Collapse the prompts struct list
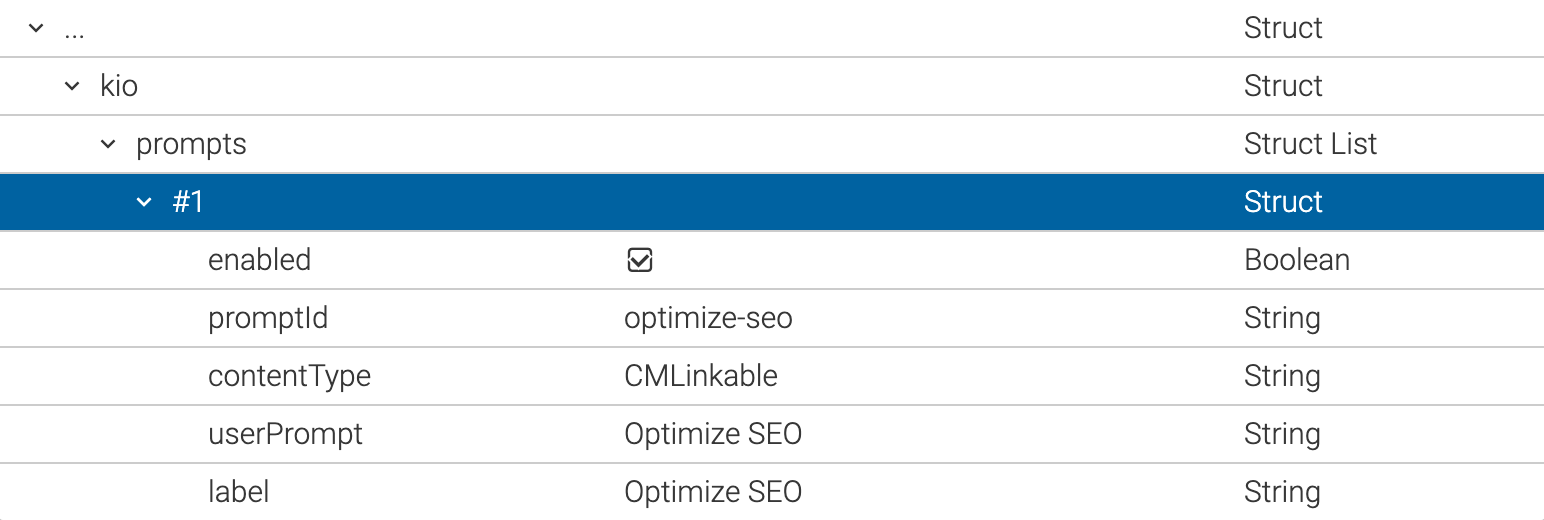 click(x=108, y=144)
